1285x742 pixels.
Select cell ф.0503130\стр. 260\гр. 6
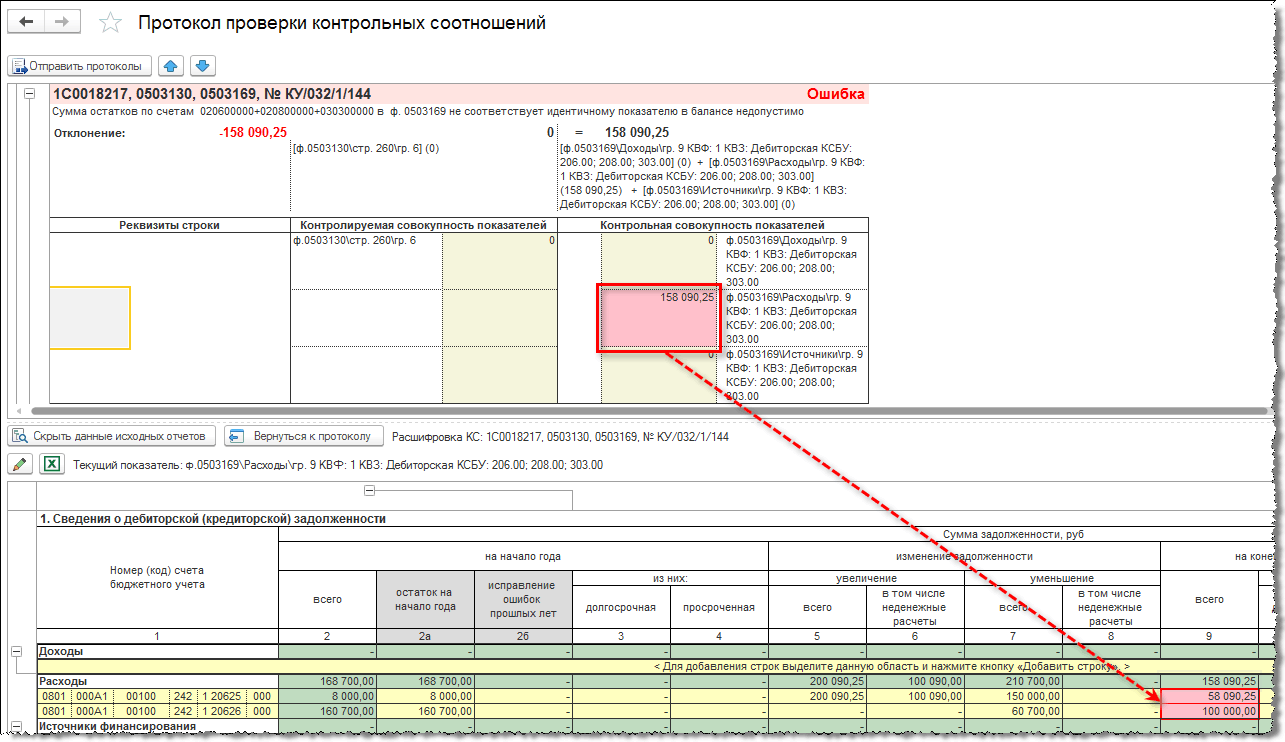click(367, 261)
